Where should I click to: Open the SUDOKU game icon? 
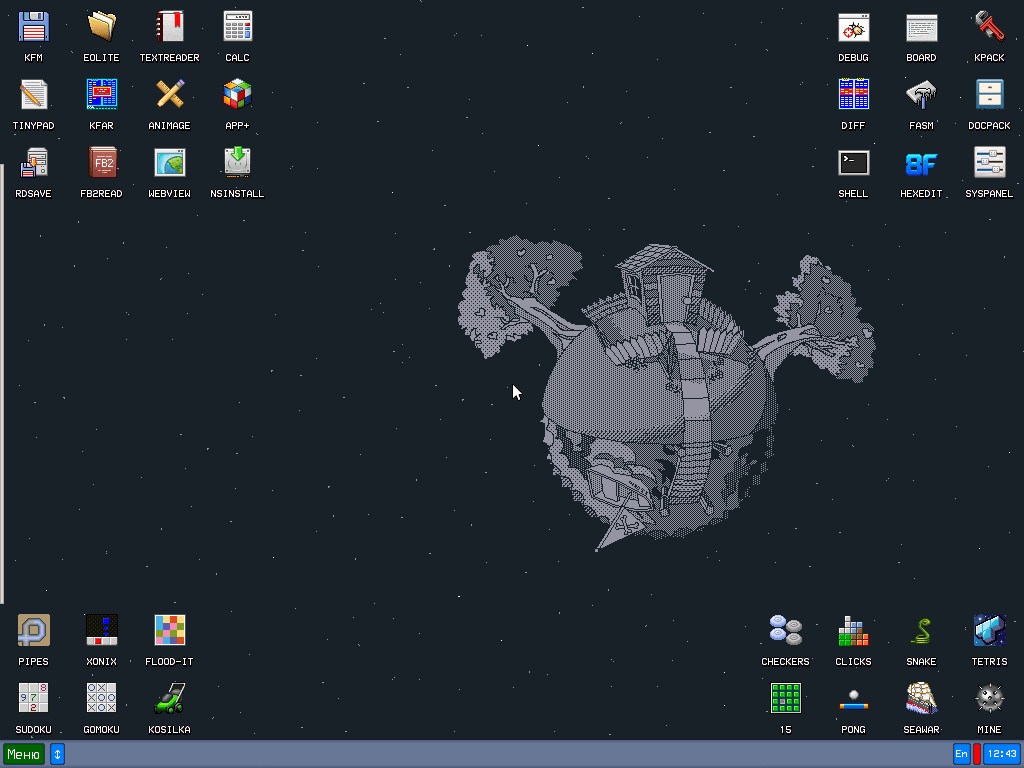pos(33,699)
